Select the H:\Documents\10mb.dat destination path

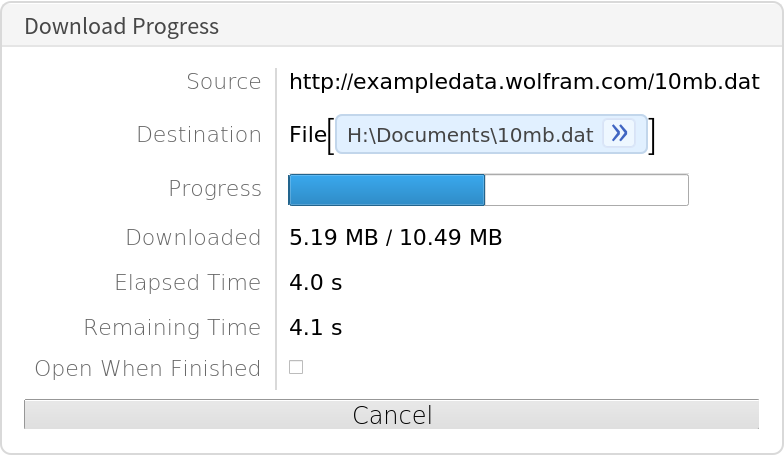point(470,135)
